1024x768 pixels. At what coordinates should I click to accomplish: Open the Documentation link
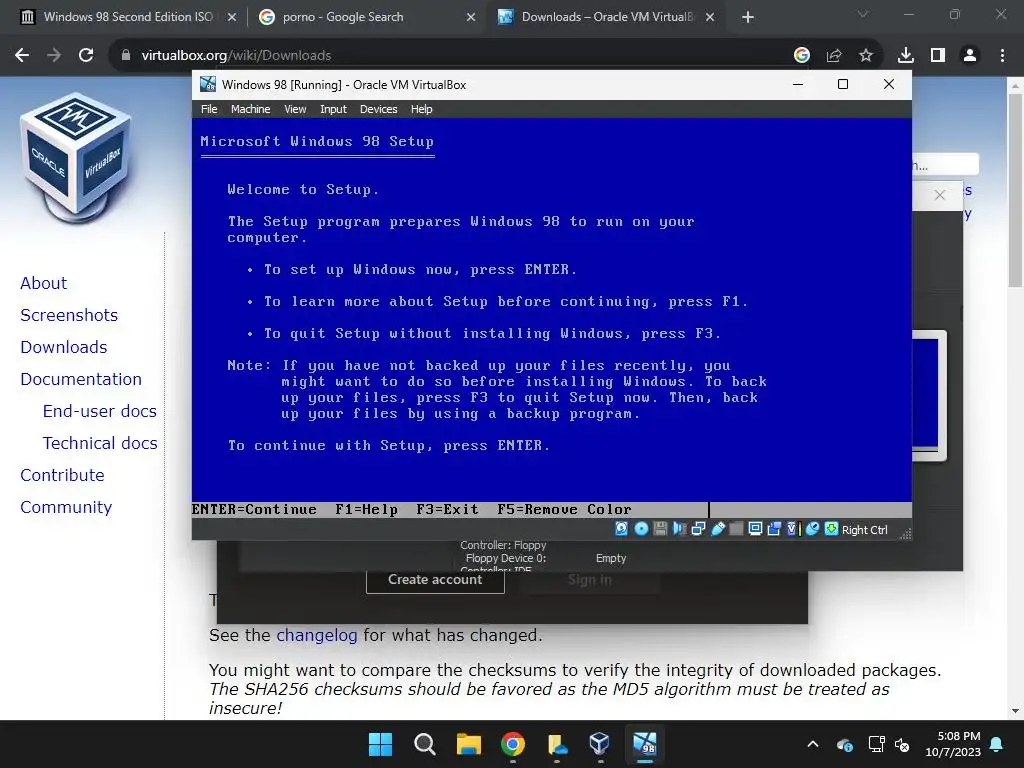click(x=81, y=379)
